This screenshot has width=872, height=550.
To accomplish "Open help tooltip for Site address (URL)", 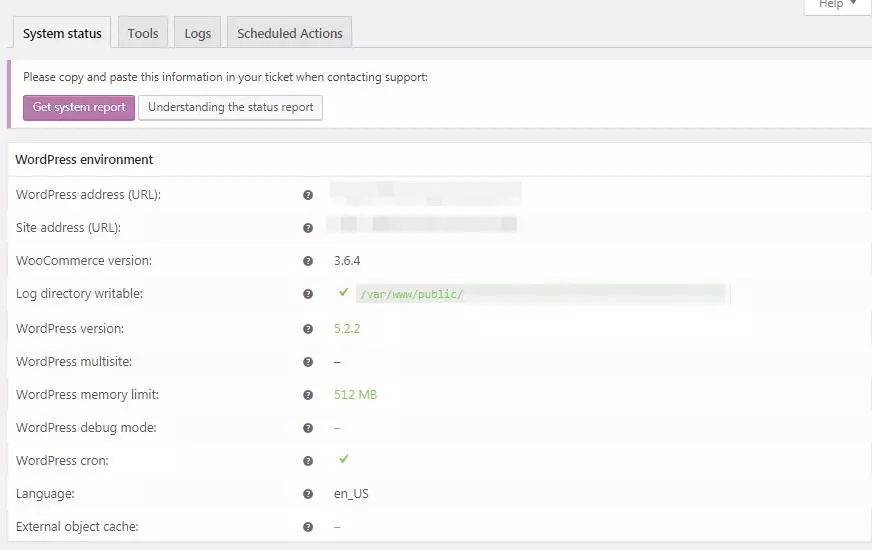I will point(308,228).
